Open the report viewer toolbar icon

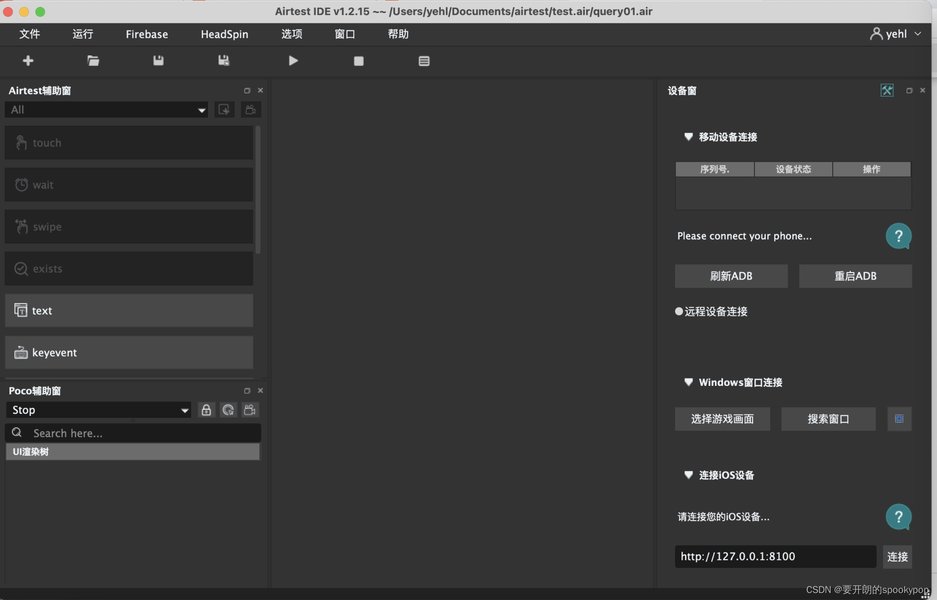pyautogui.click(x=424, y=61)
